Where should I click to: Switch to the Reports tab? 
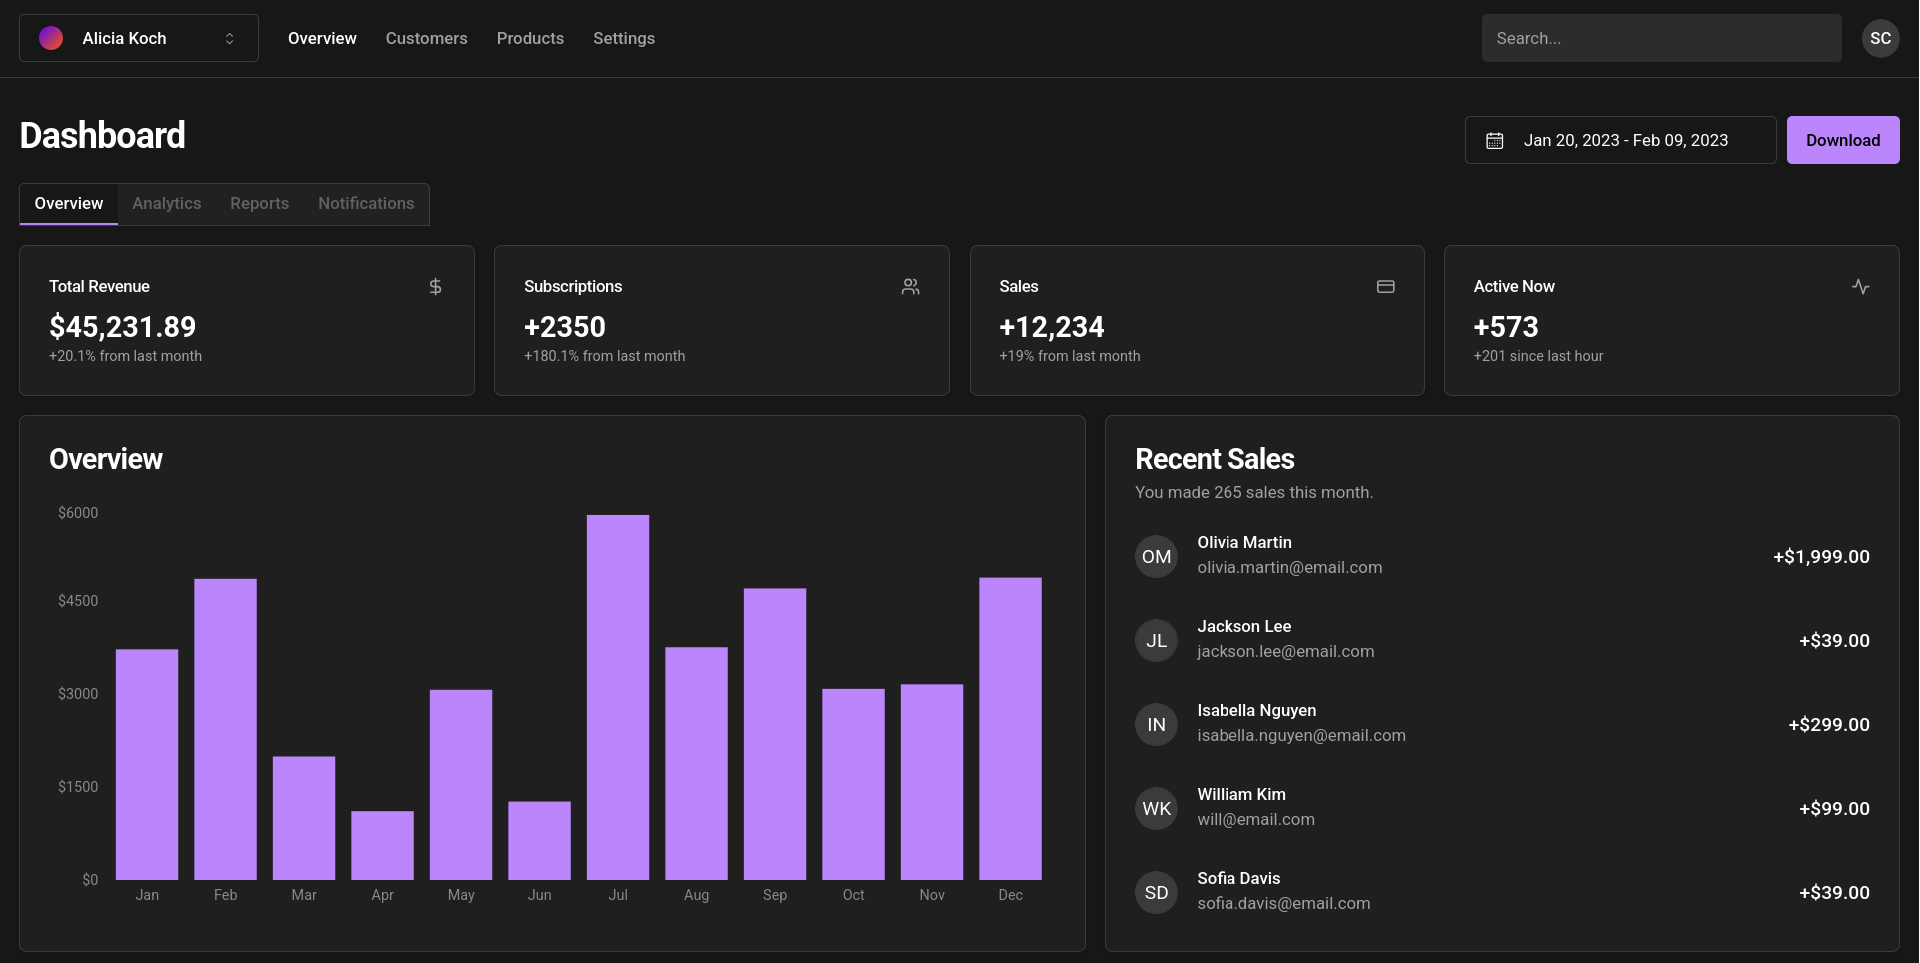tap(260, 204)
